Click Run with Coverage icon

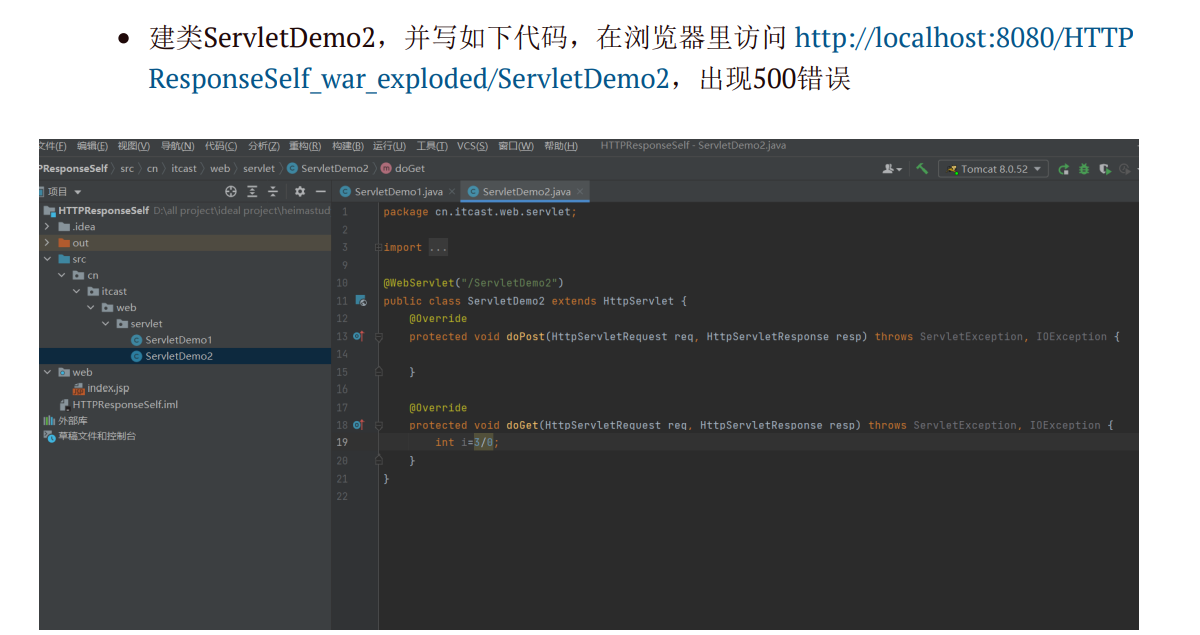point(1105,169)
